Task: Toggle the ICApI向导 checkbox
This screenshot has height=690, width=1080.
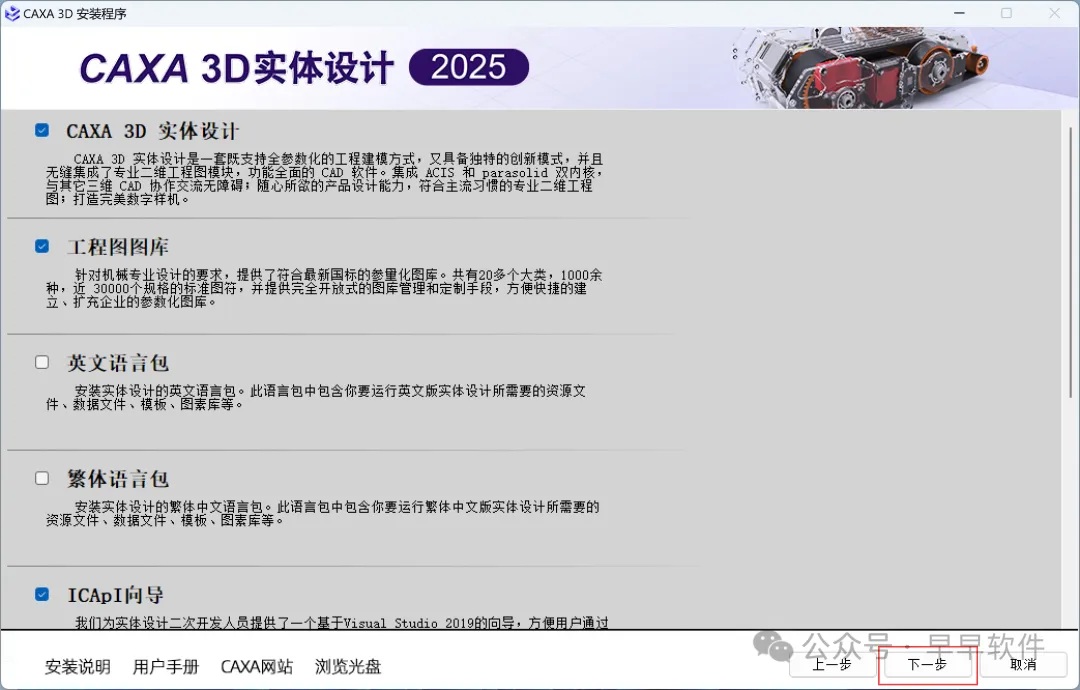Action: coord(42,594)
